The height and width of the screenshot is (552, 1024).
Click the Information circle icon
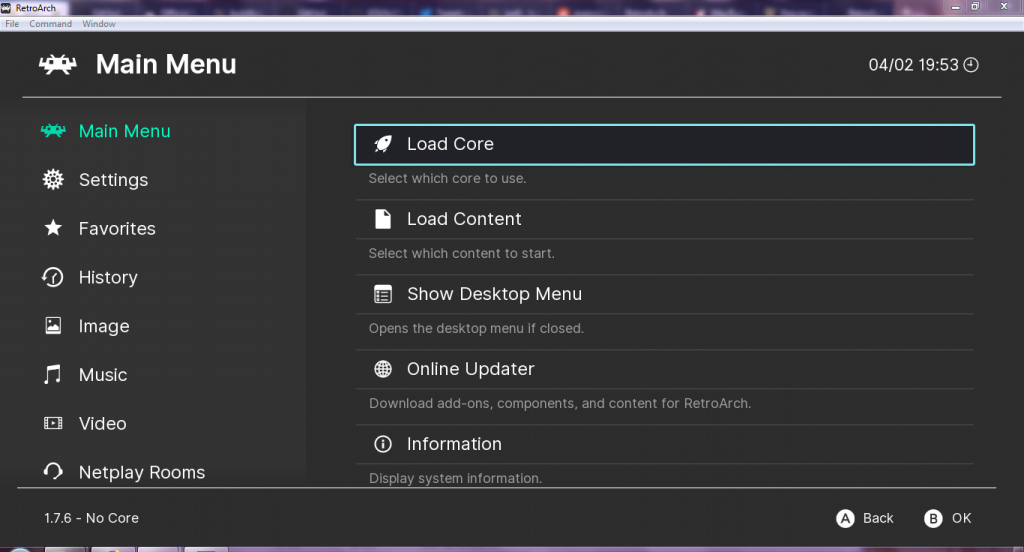(x=383, y=444)
